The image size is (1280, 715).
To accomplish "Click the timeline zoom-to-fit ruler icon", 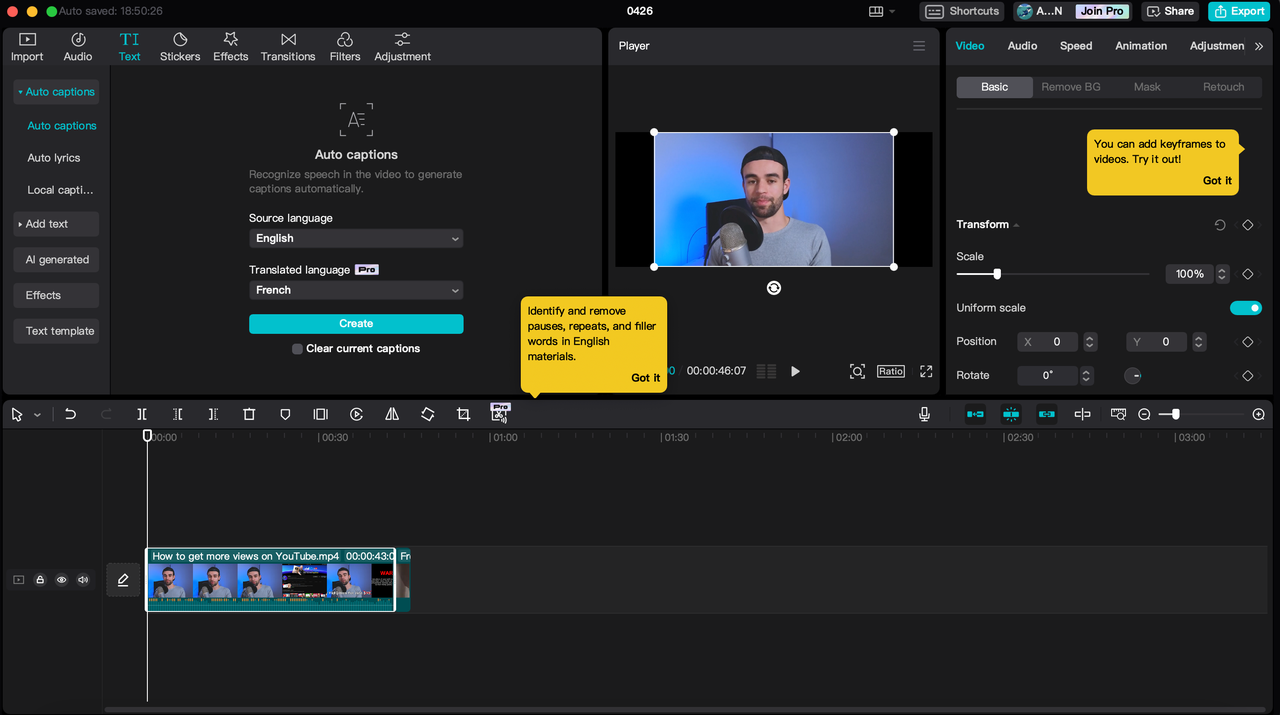I will point(1118,414).
